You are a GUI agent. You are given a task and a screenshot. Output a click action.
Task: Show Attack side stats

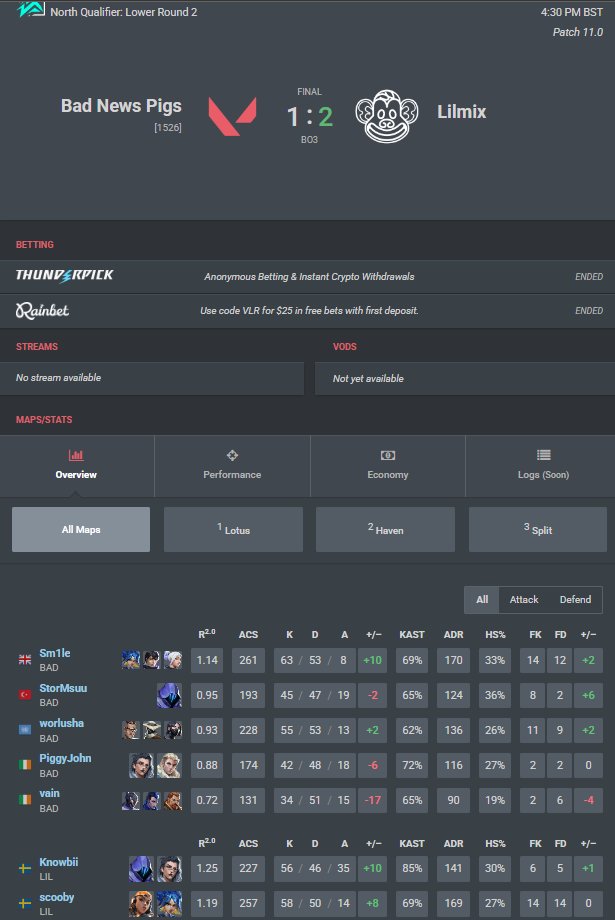pyautogui.click(x=523, y=600)
